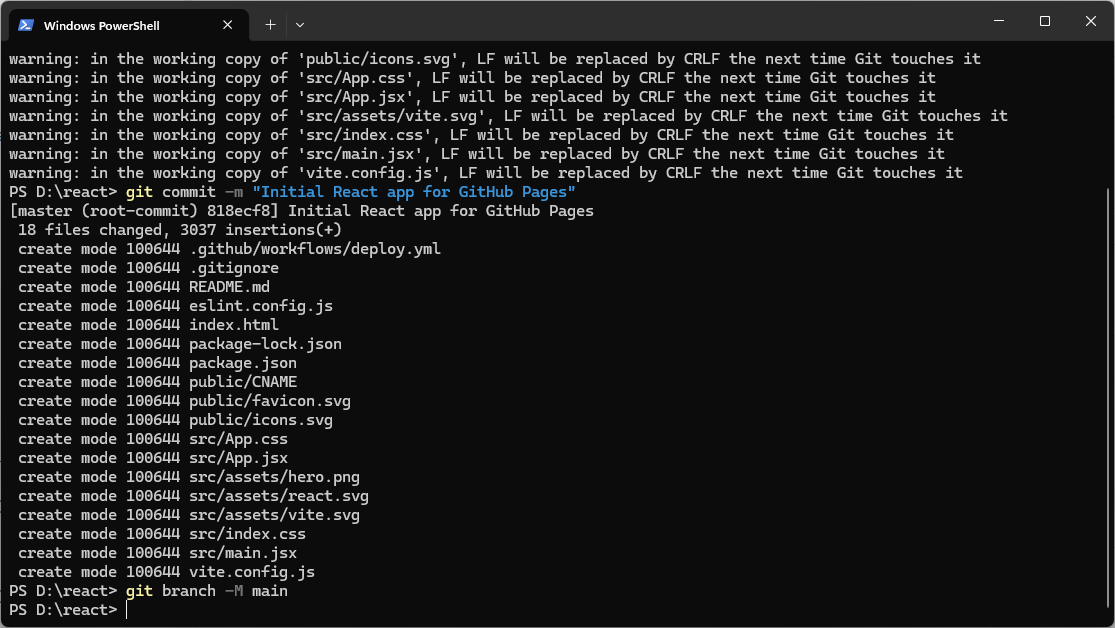The width and height of the screenshot is (1115, 628).
Task: Open a new tab with plus button
Action: 270,25
